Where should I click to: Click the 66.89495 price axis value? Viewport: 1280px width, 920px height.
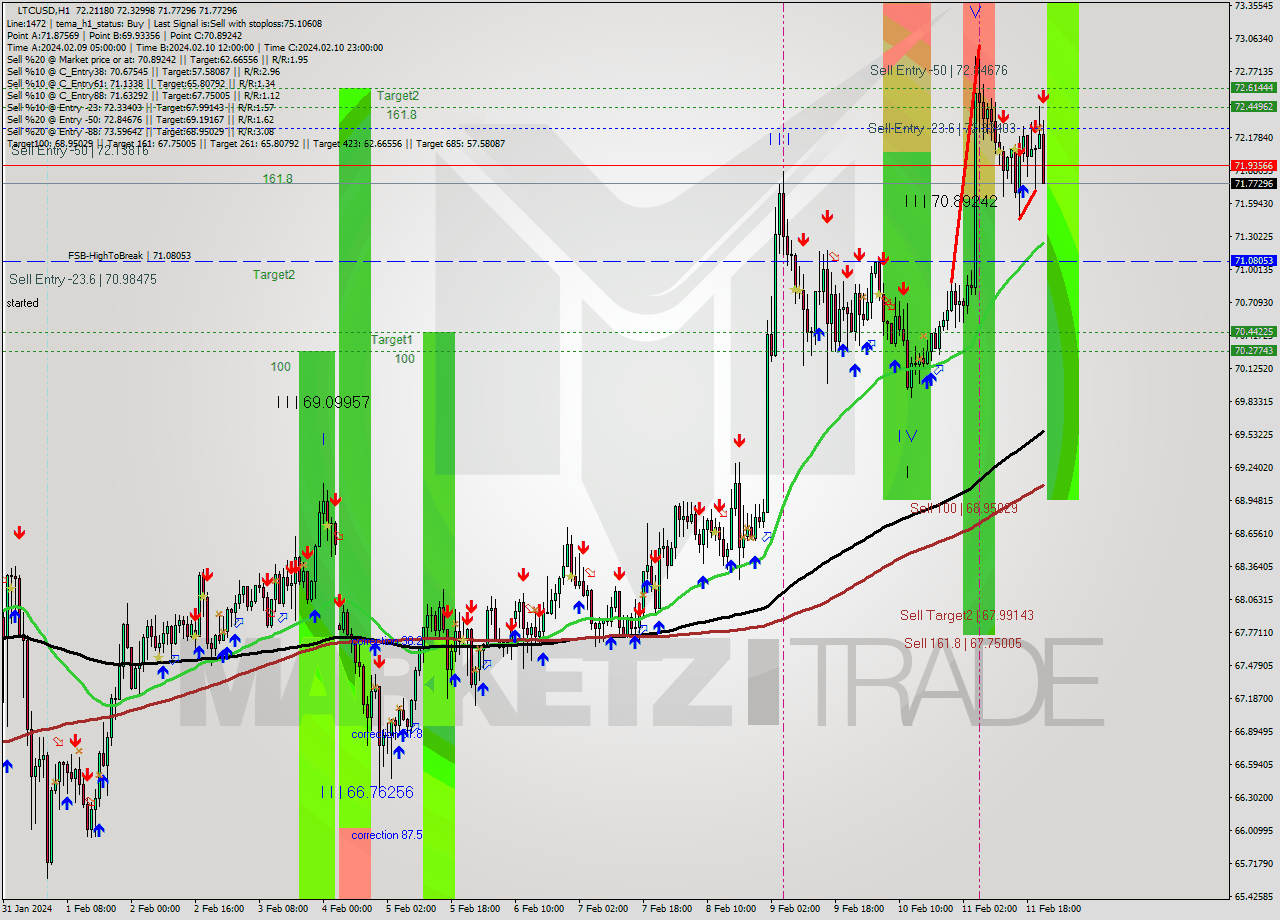pos(1253,732)
